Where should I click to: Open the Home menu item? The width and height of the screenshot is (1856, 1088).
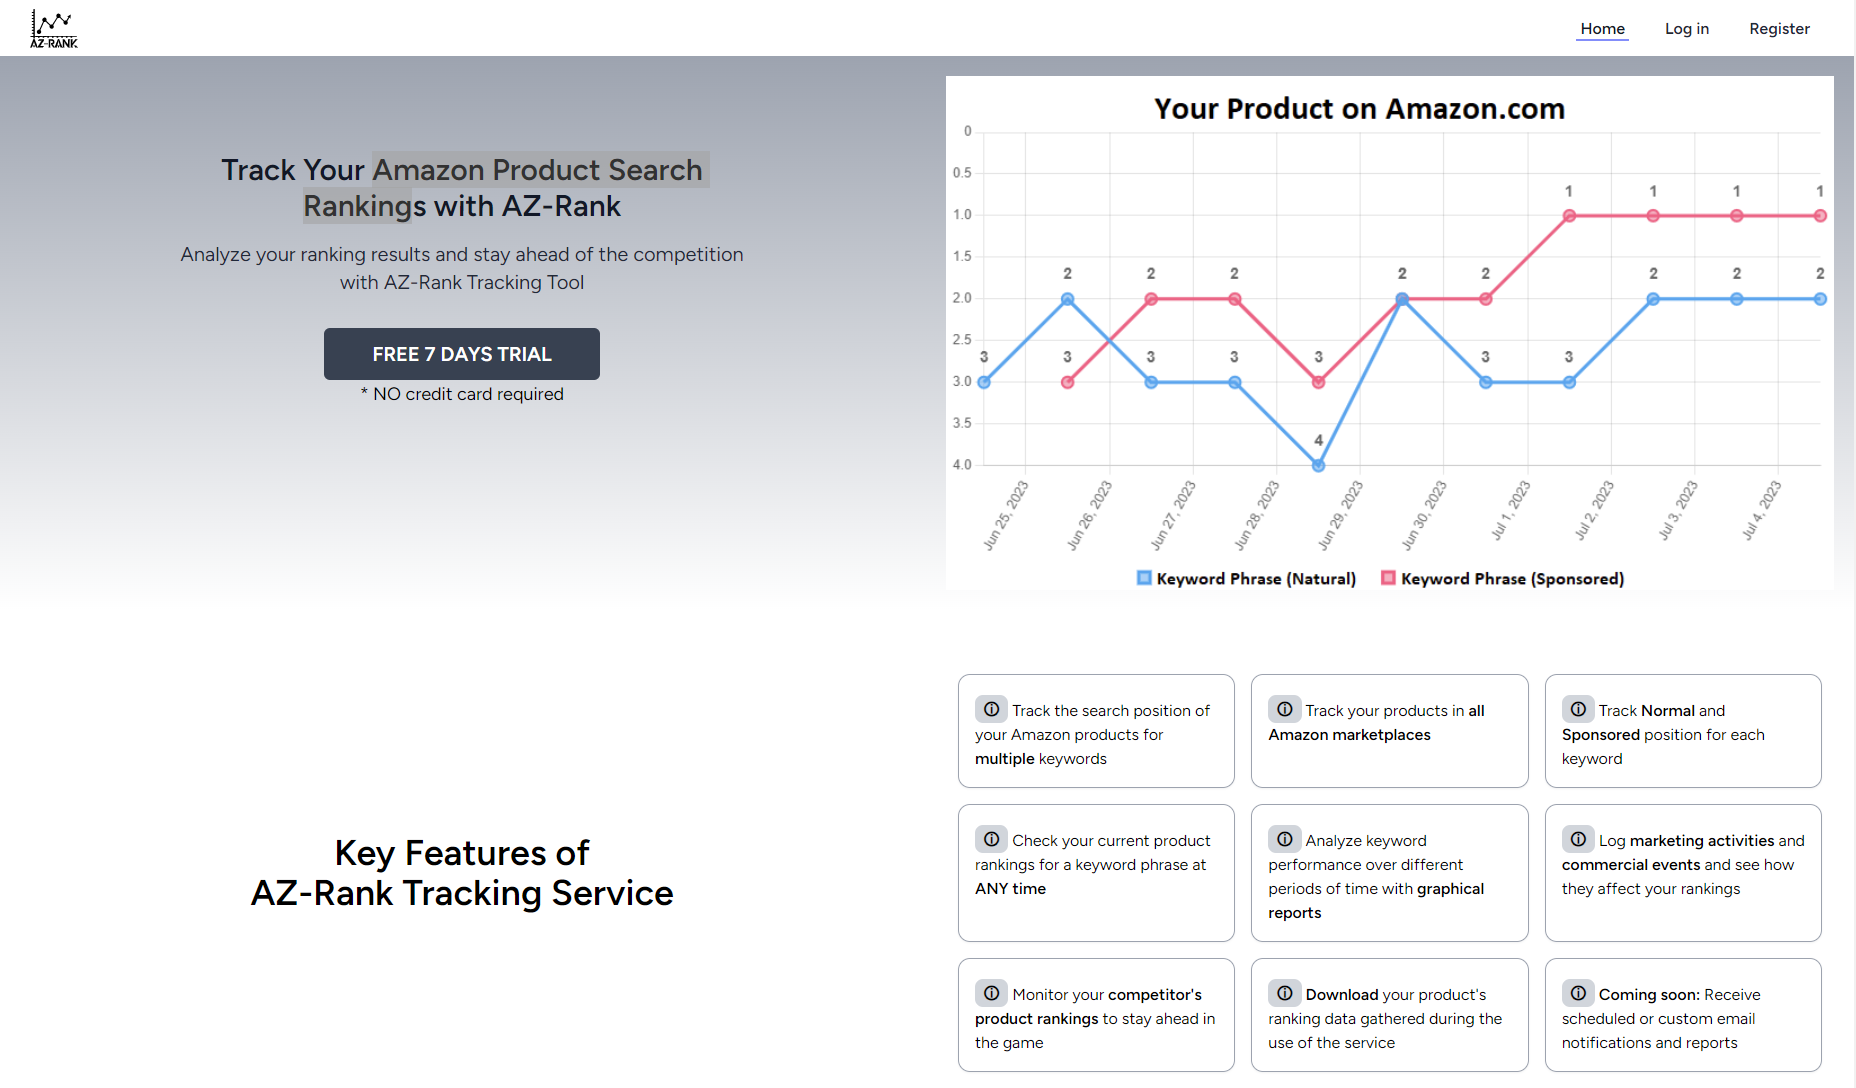1602,29
